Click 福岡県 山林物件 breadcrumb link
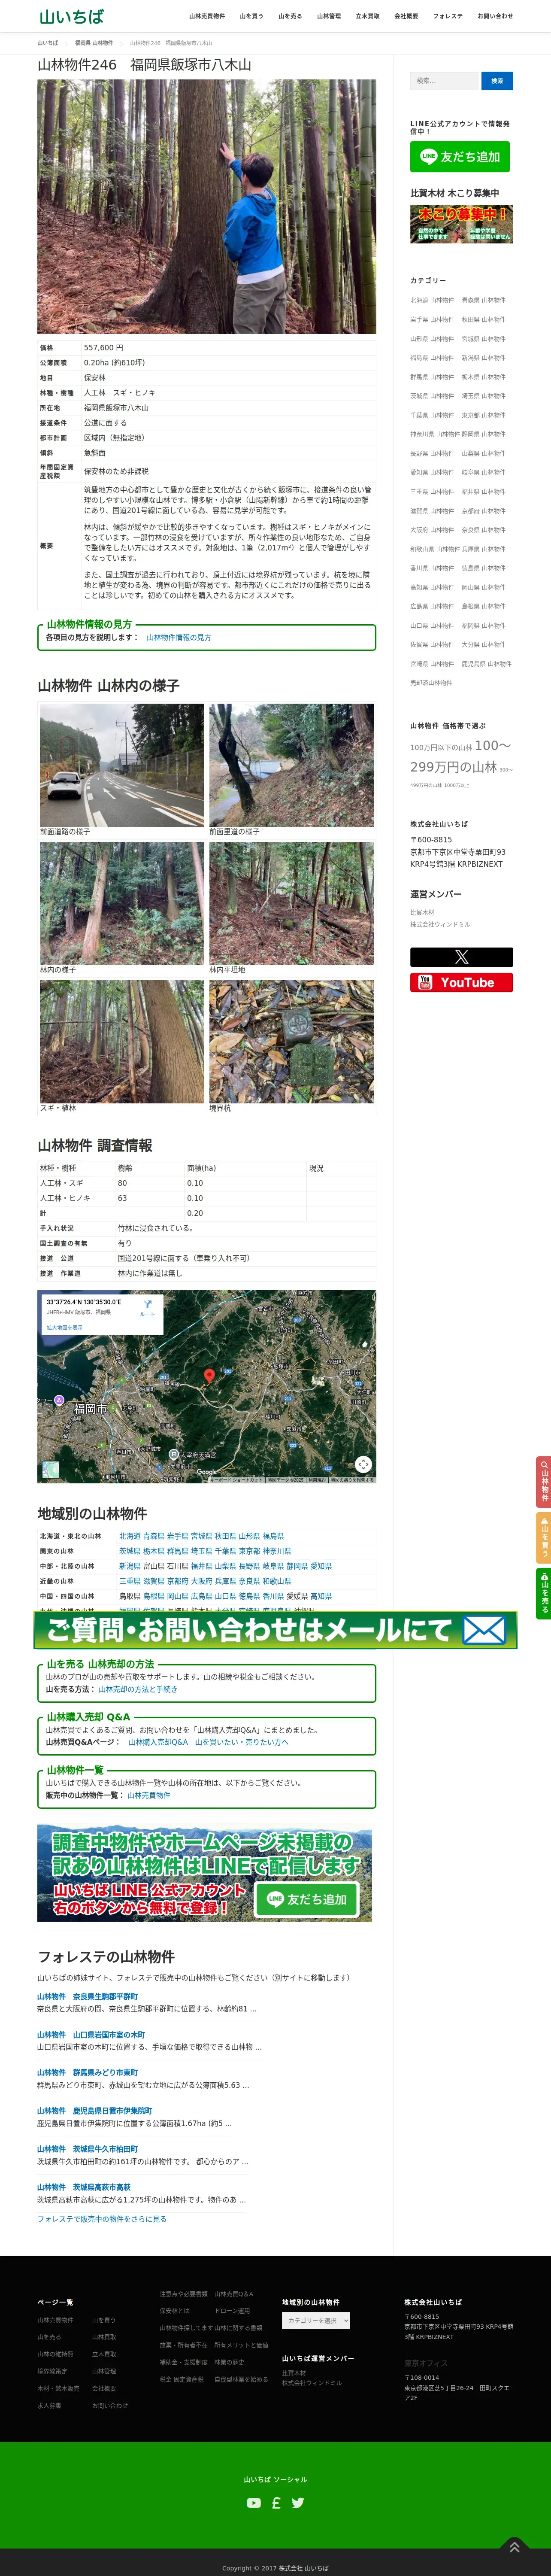Viewport: 551px width, 2576px height. [x=94, y=43]
